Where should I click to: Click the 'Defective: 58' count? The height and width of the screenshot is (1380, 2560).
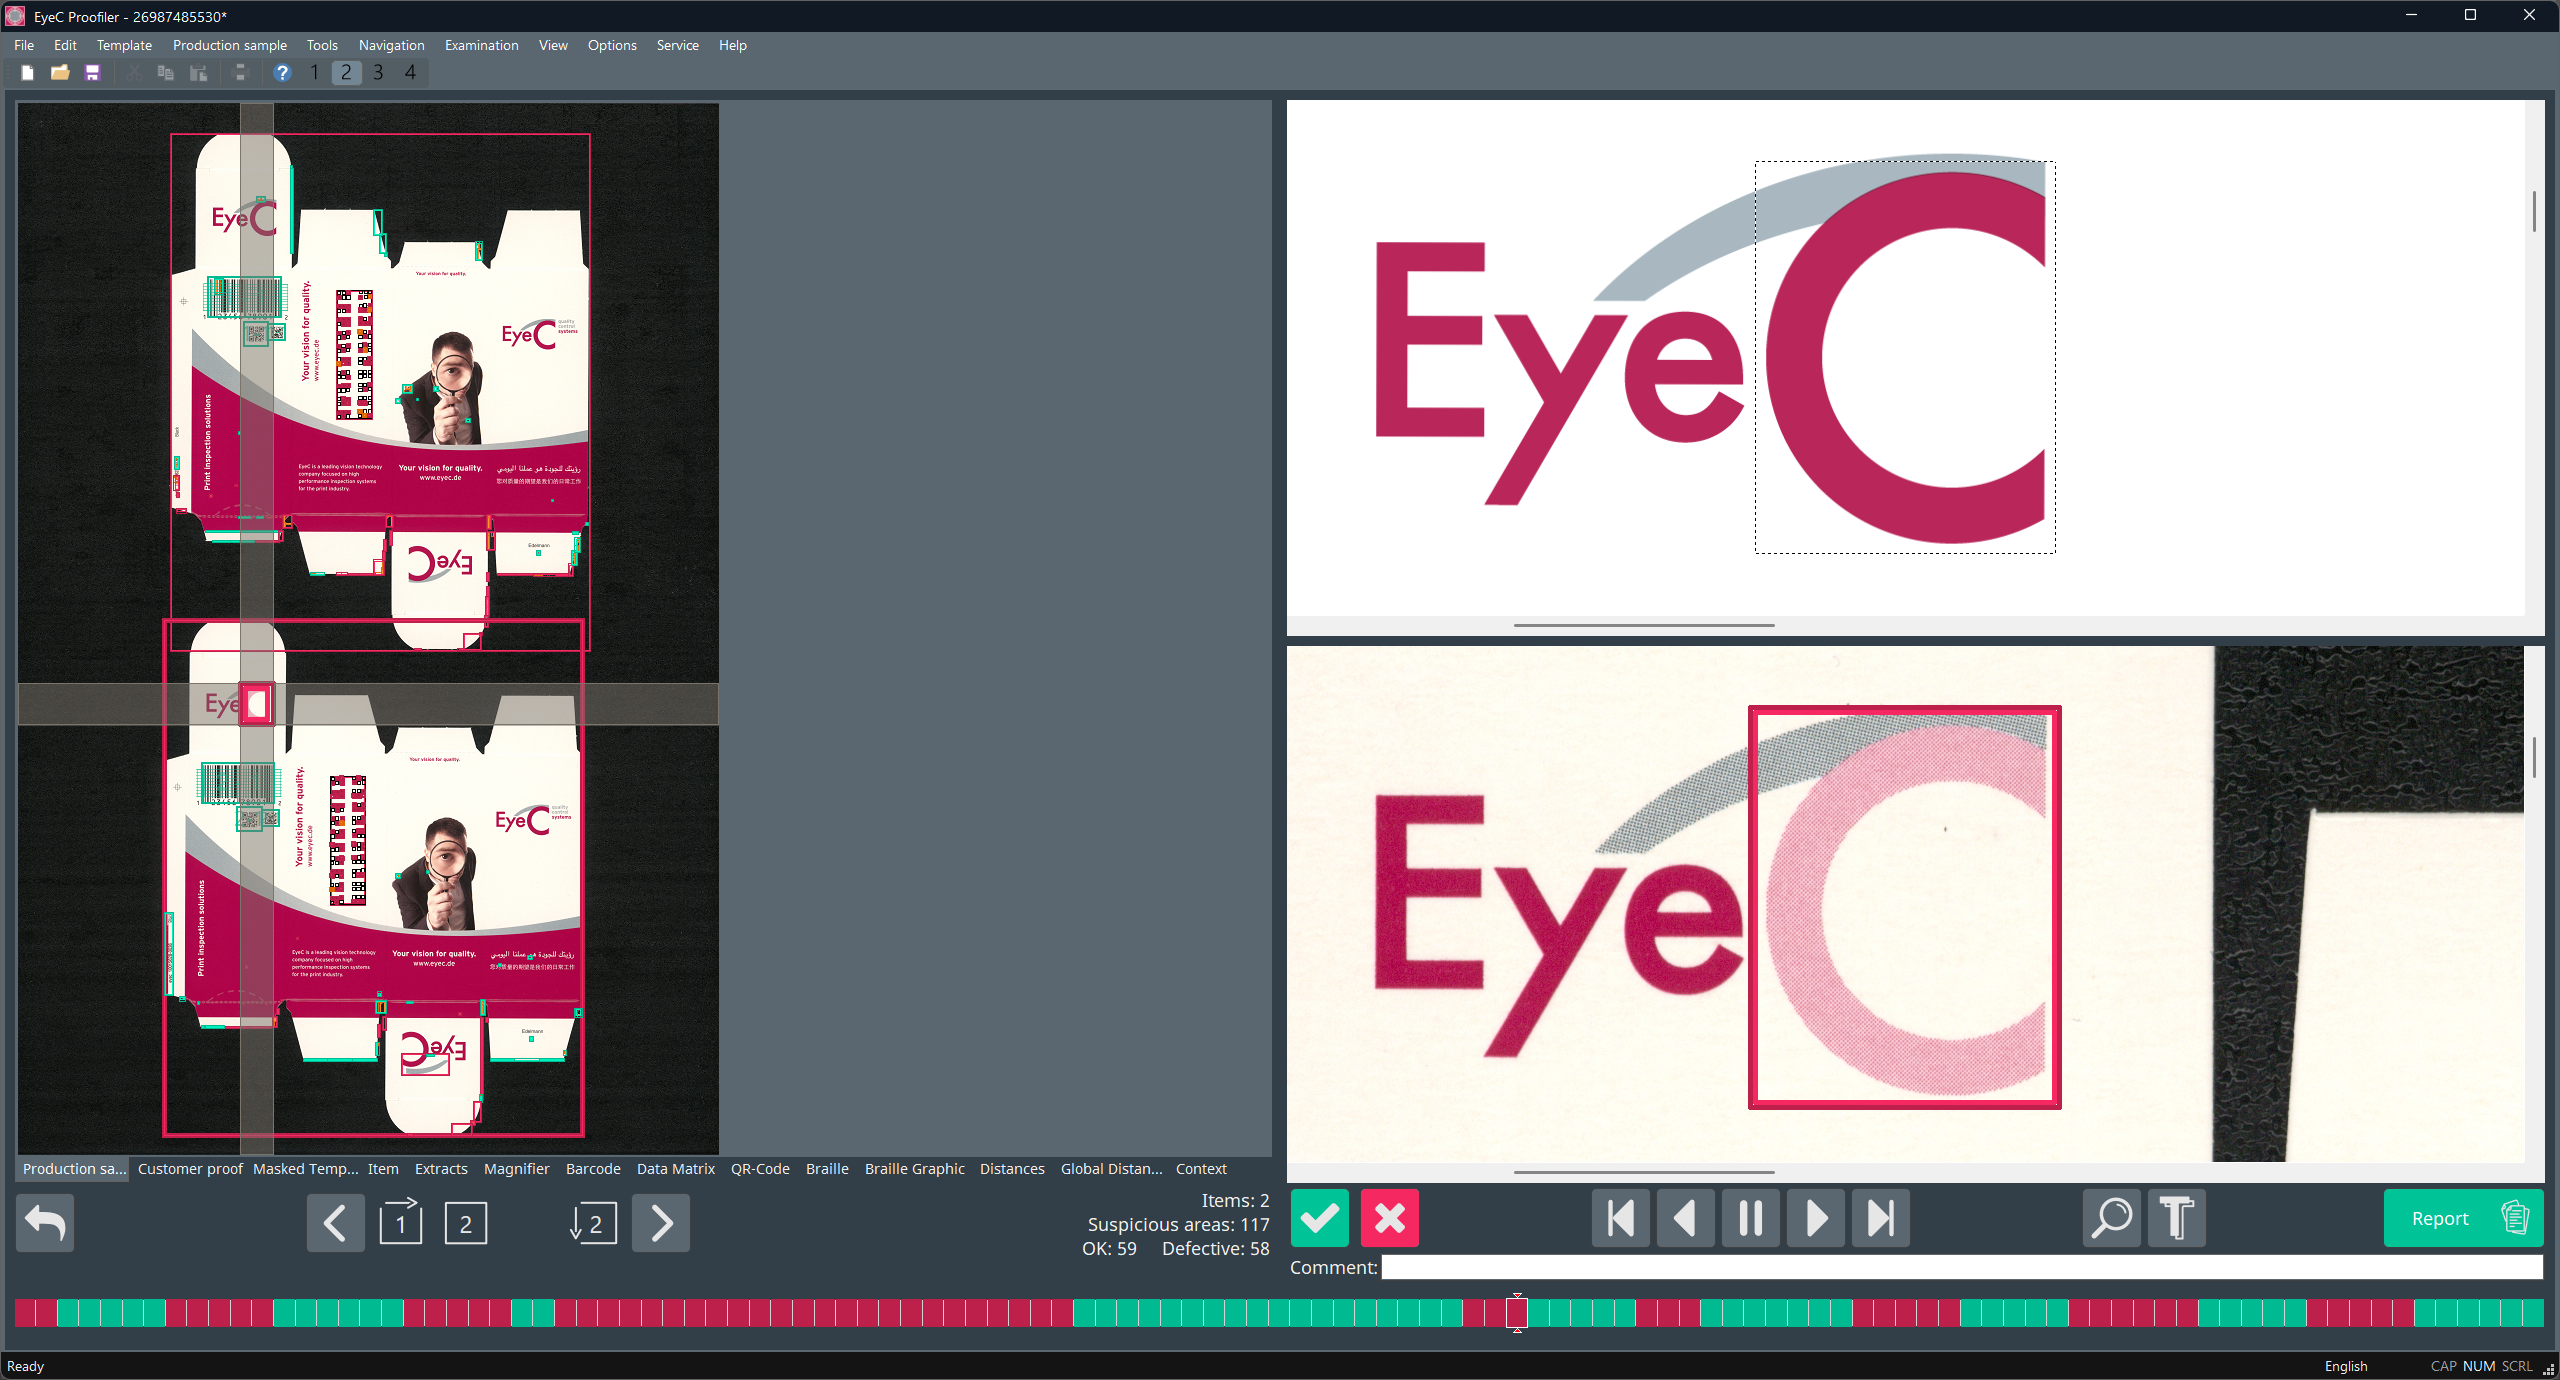pos(1215,1249)
